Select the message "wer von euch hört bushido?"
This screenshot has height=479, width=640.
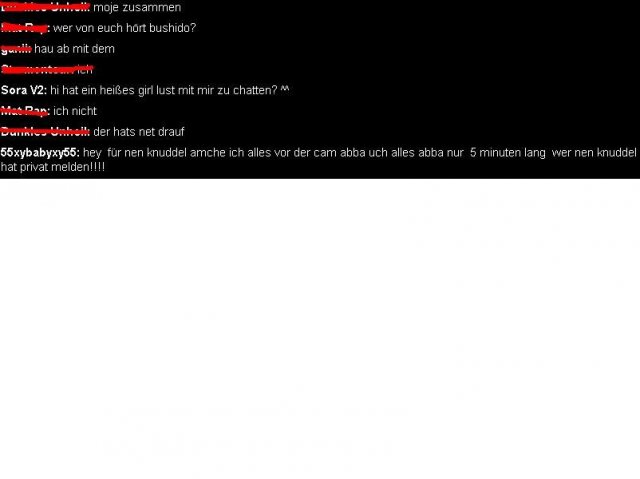pos(124,28)
